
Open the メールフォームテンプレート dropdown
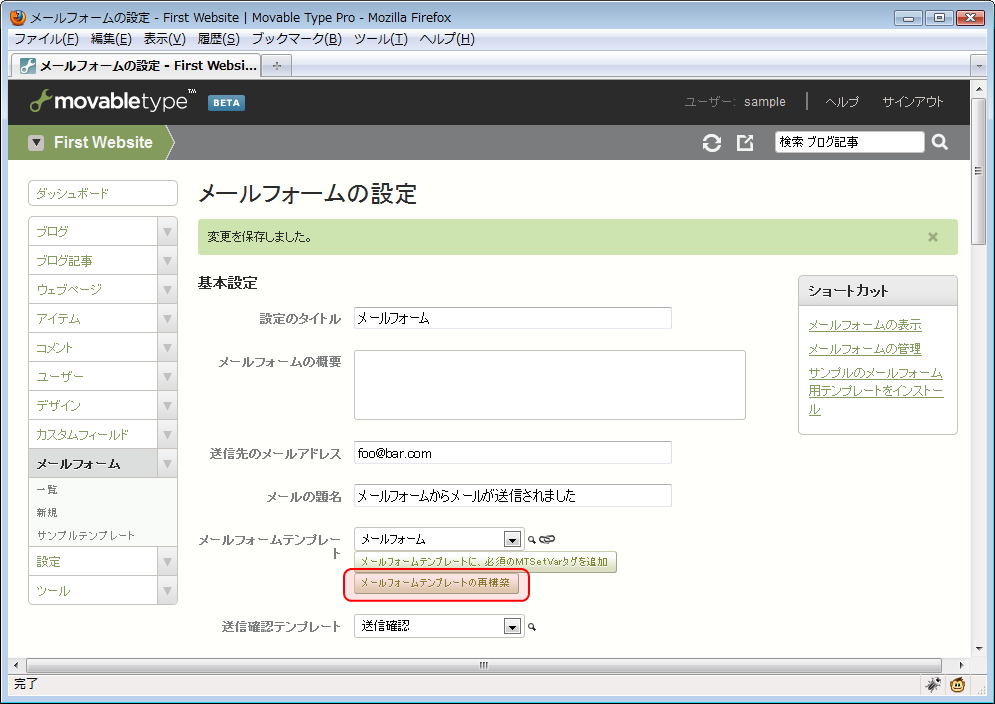point(512,539)
